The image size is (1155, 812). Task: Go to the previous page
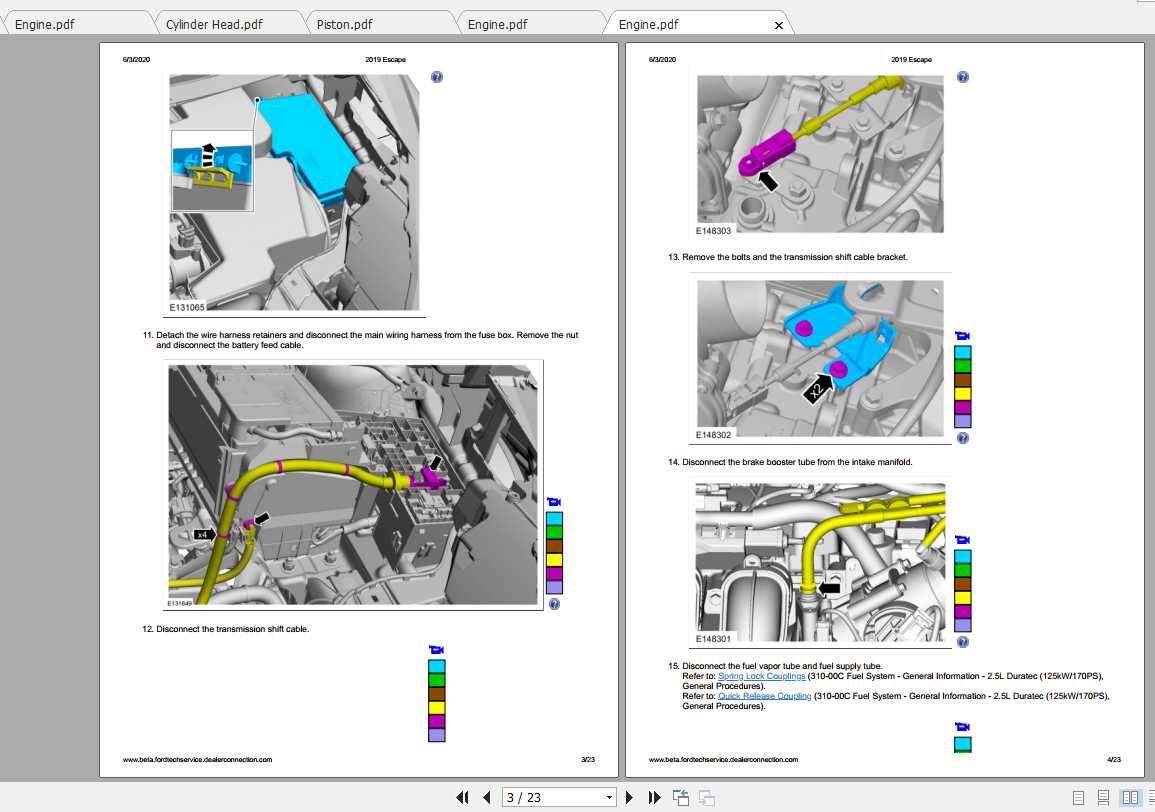click(486, 797)
